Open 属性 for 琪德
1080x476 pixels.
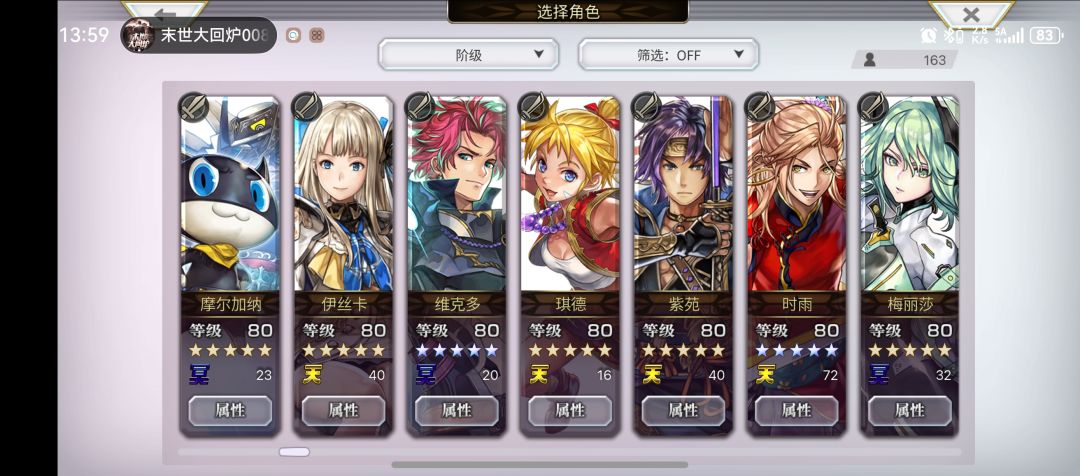pyautogui.click(x=570, y=411)
